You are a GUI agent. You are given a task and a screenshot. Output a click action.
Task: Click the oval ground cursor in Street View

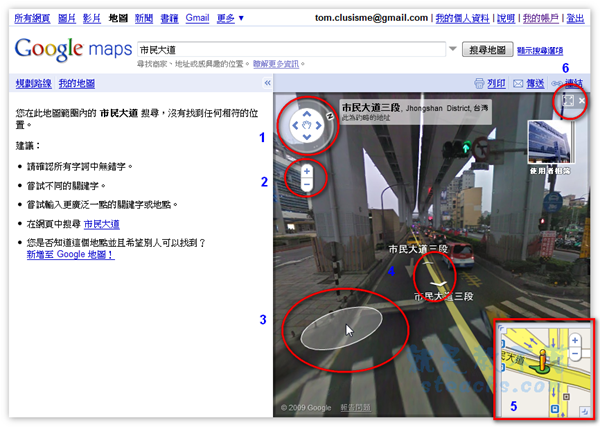(x=341, y=328)
